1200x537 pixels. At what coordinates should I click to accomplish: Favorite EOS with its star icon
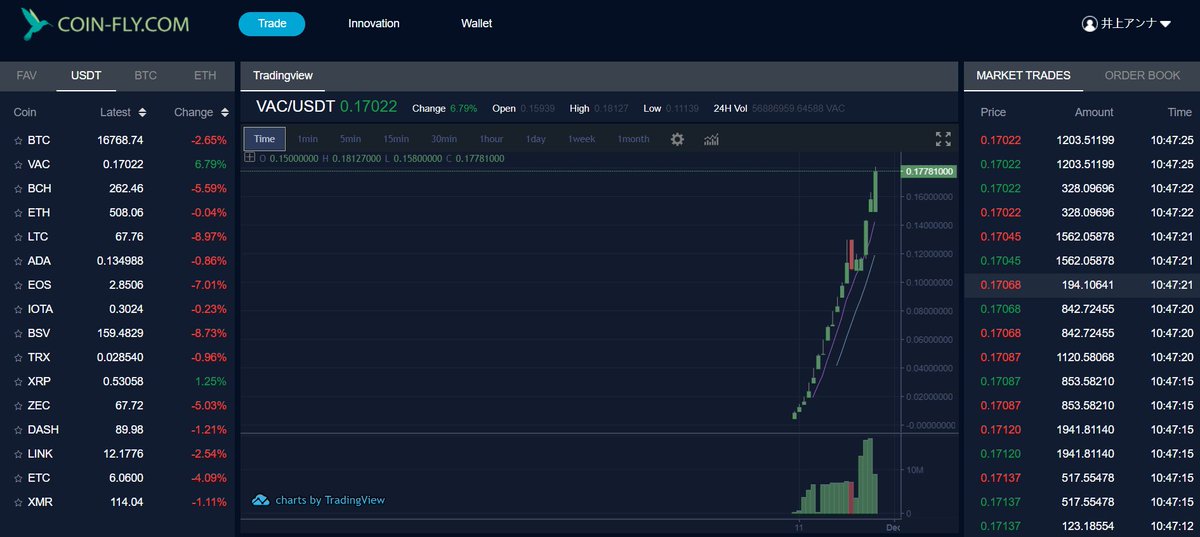click(18, 285)
